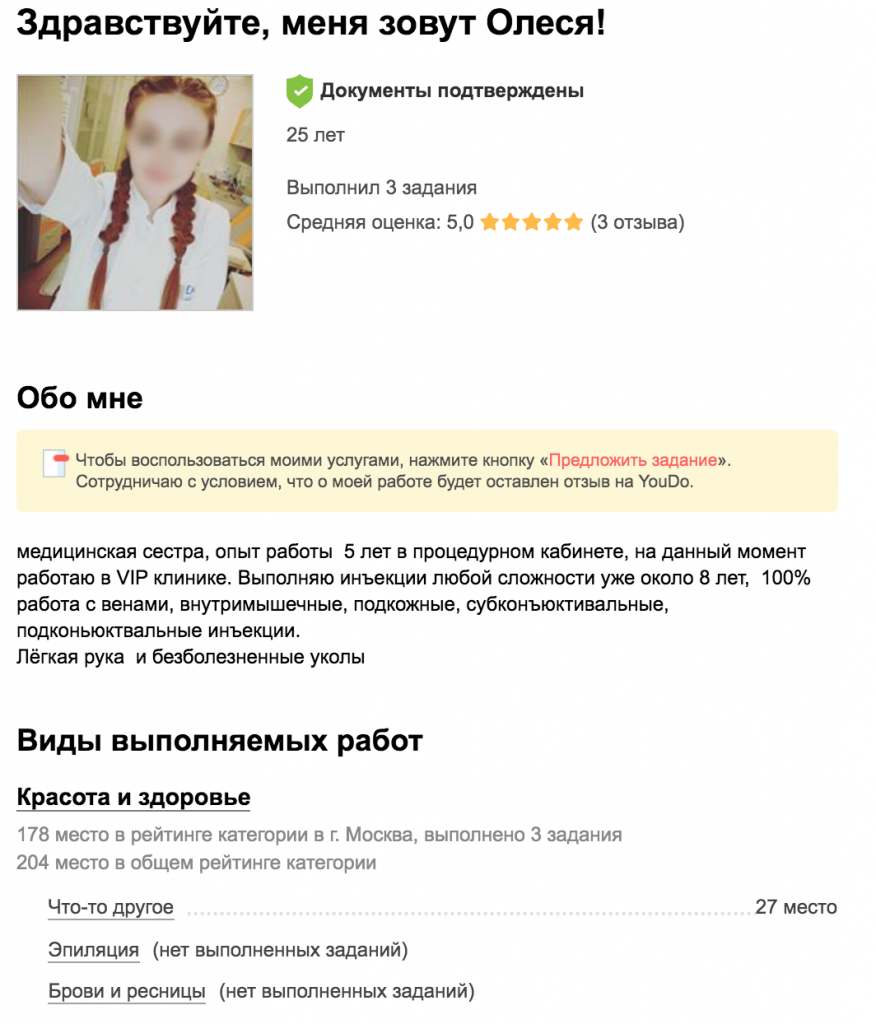Click the 'Виды выполняемых работ' heading
The image size is (876, 1024).
pos(219,741)
